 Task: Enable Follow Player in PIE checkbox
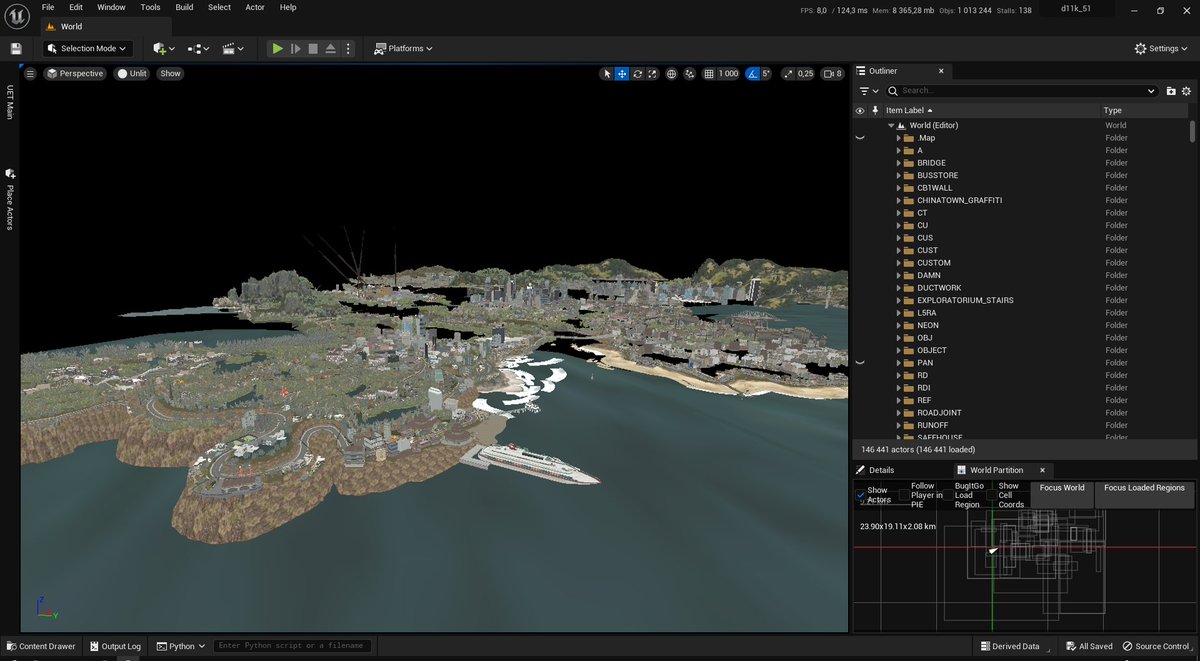coord(904,494)
